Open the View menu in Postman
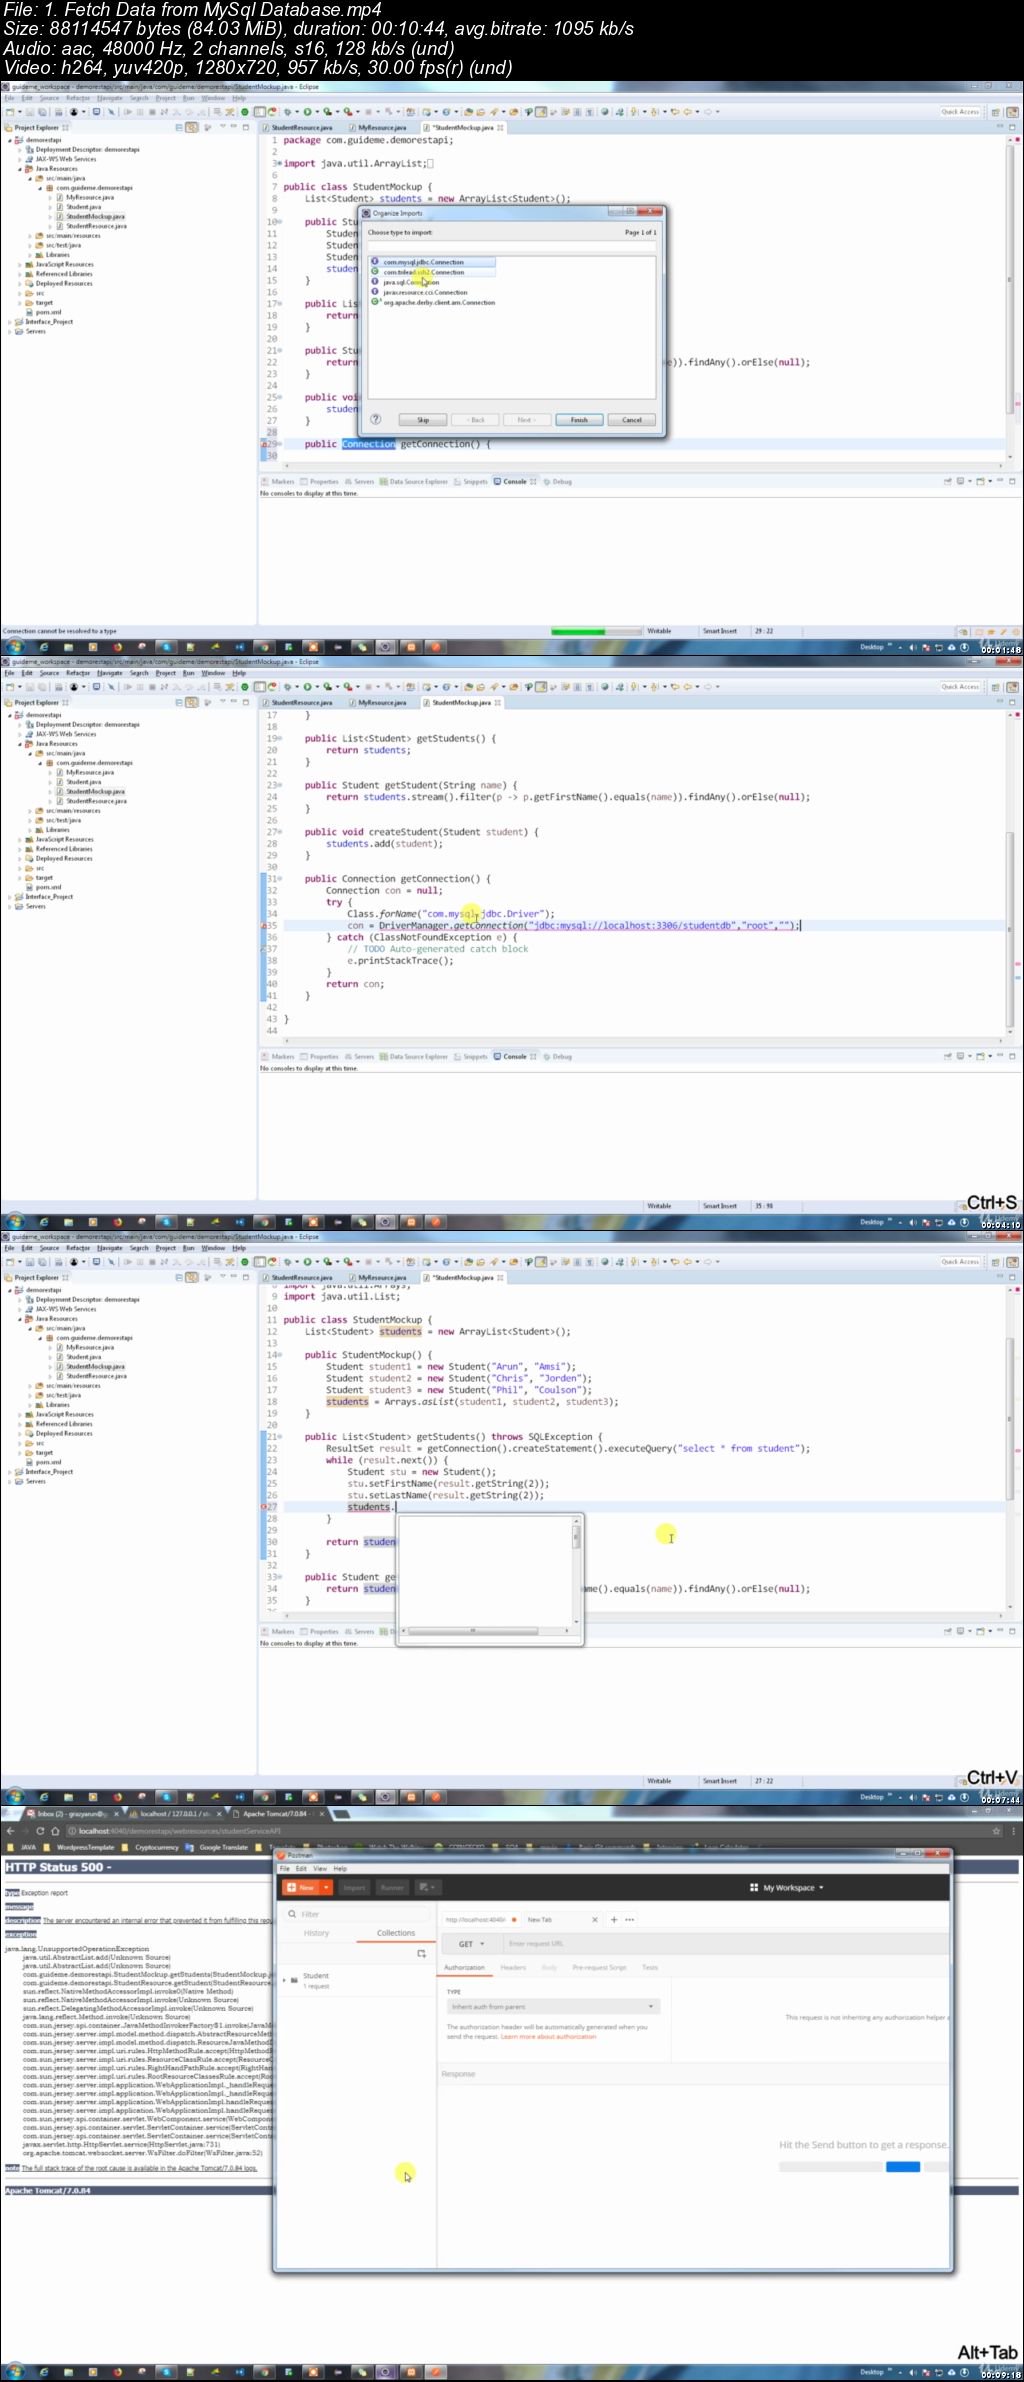1024x2382 pixels. [320, 1868]
